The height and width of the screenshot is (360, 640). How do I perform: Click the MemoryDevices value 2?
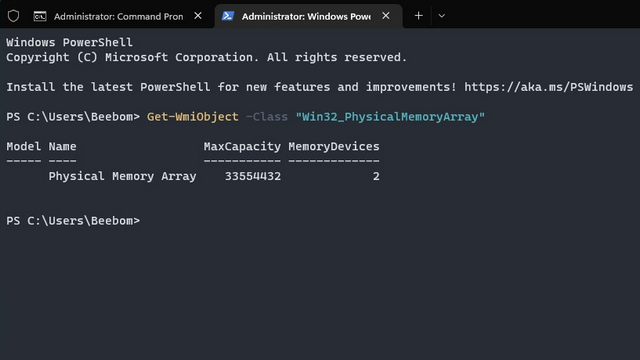point(376,176)
